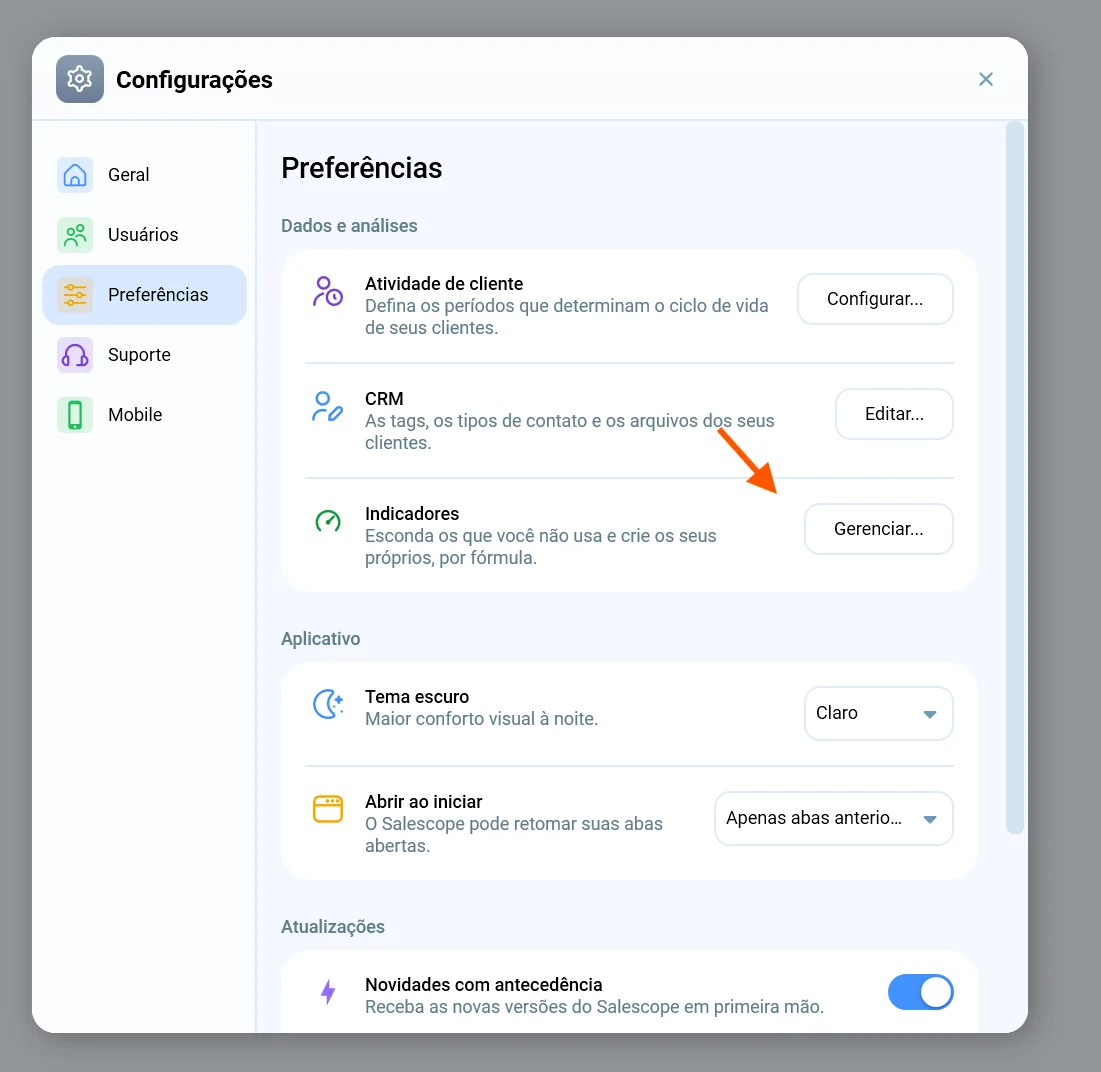Click the Configurações gear icon in header
This screenshot has width=1101, height=1072.
click(79, 79)
